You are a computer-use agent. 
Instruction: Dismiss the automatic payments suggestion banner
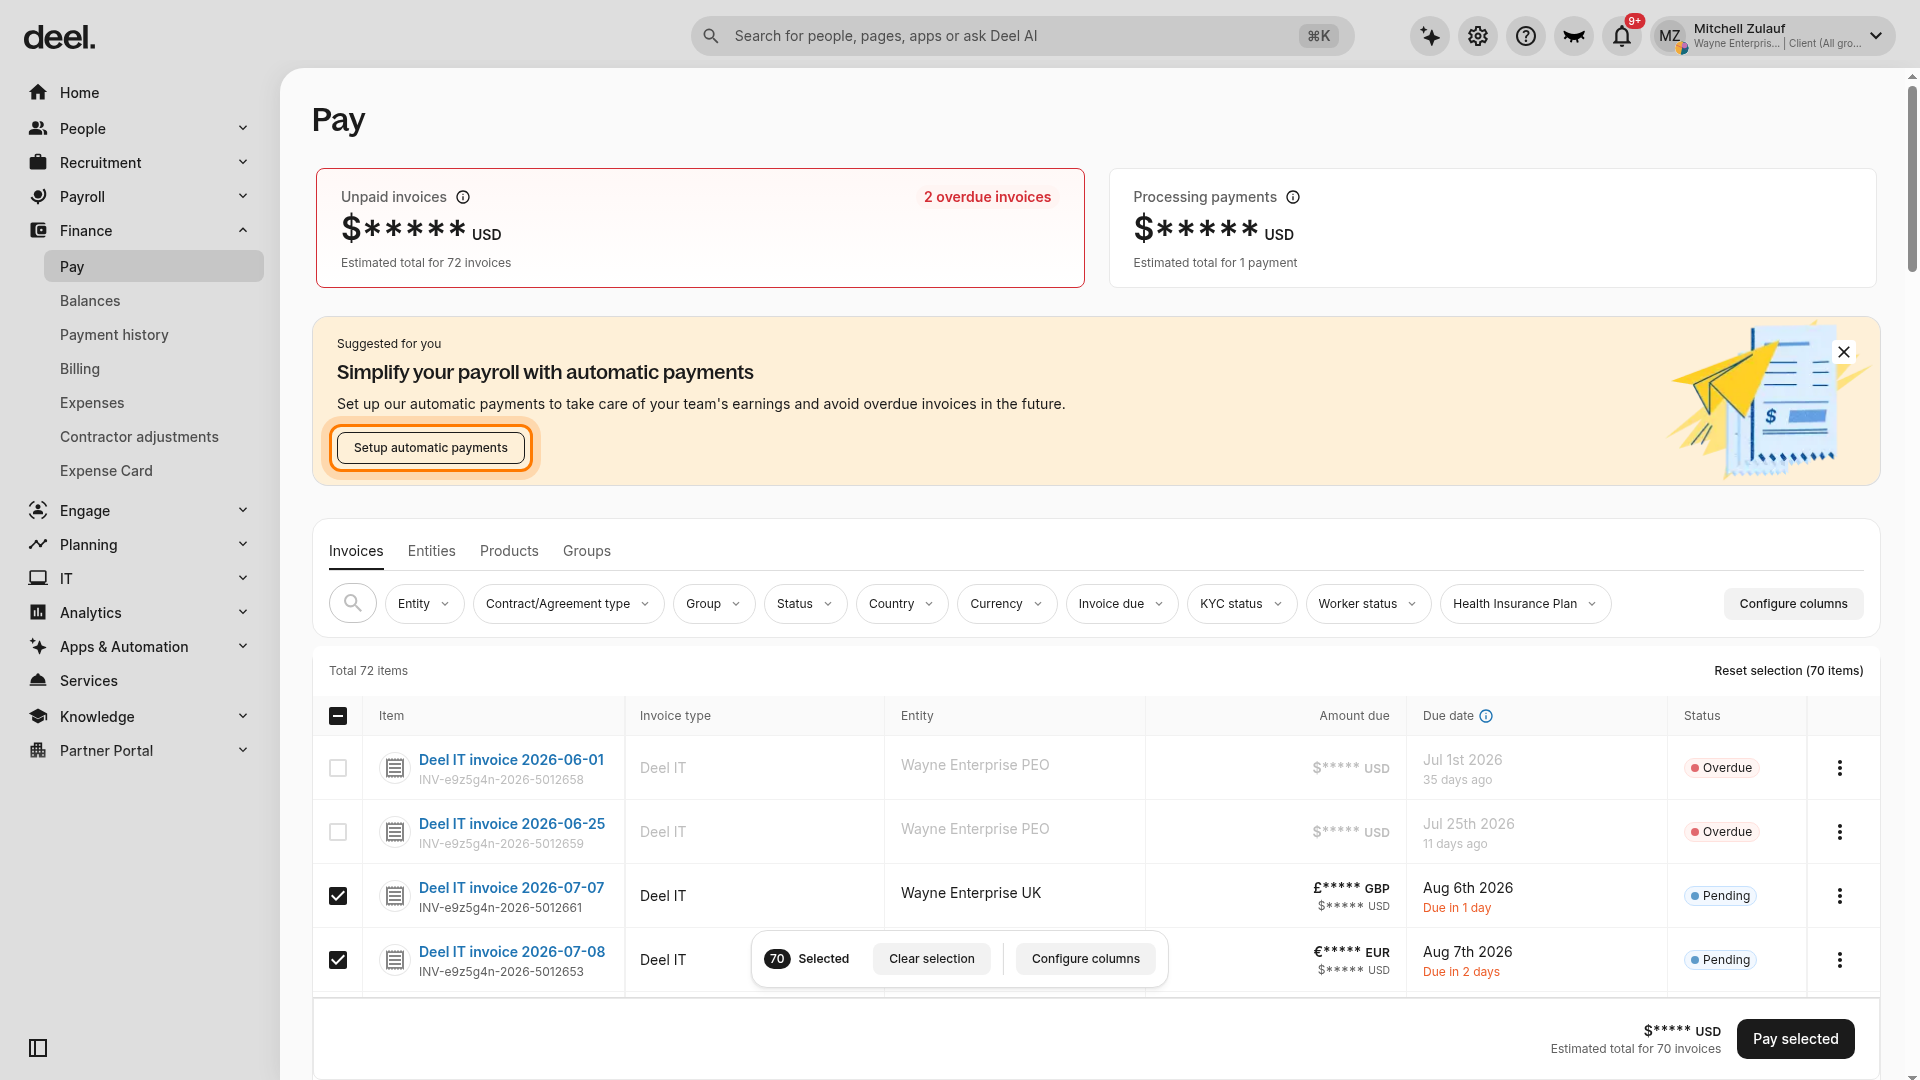click(1844, 352)
